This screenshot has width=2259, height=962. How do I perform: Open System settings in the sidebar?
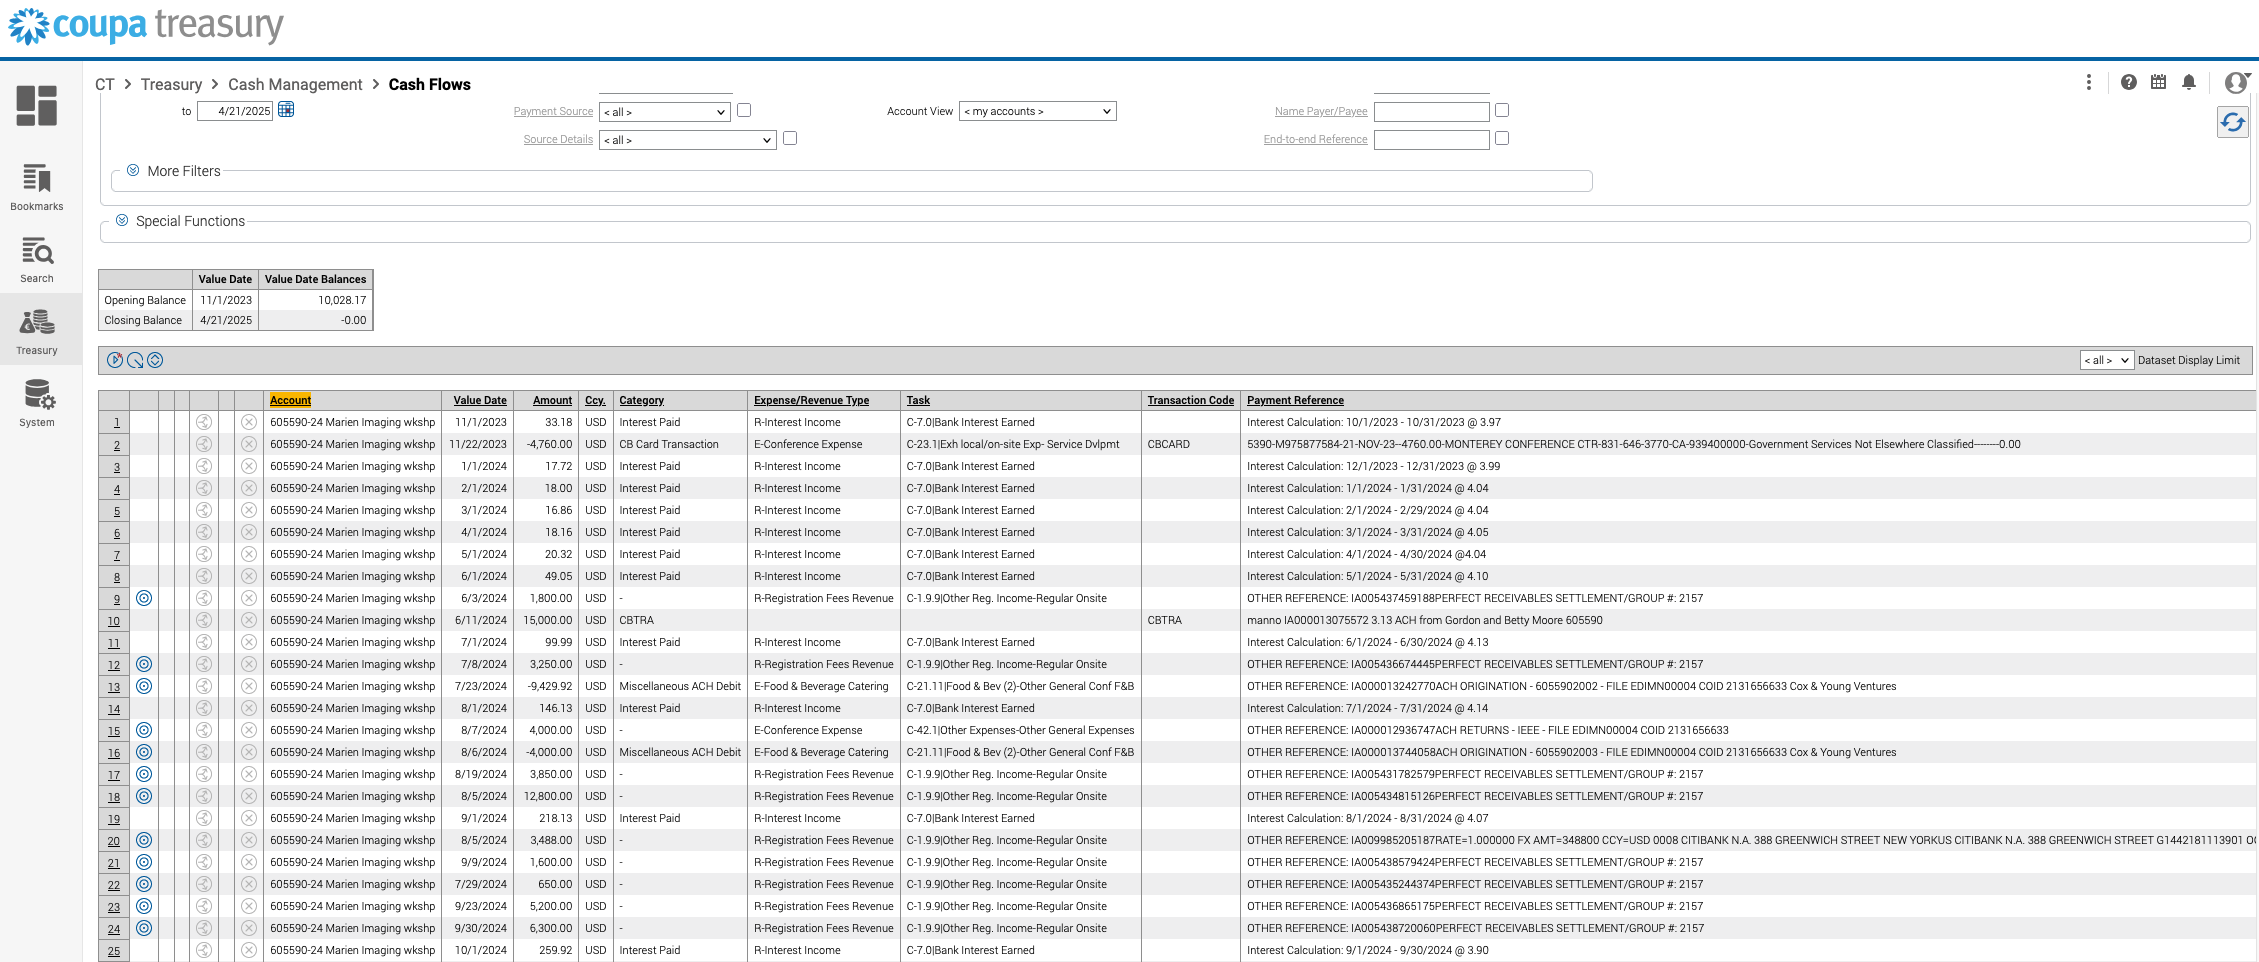(37, 404)
